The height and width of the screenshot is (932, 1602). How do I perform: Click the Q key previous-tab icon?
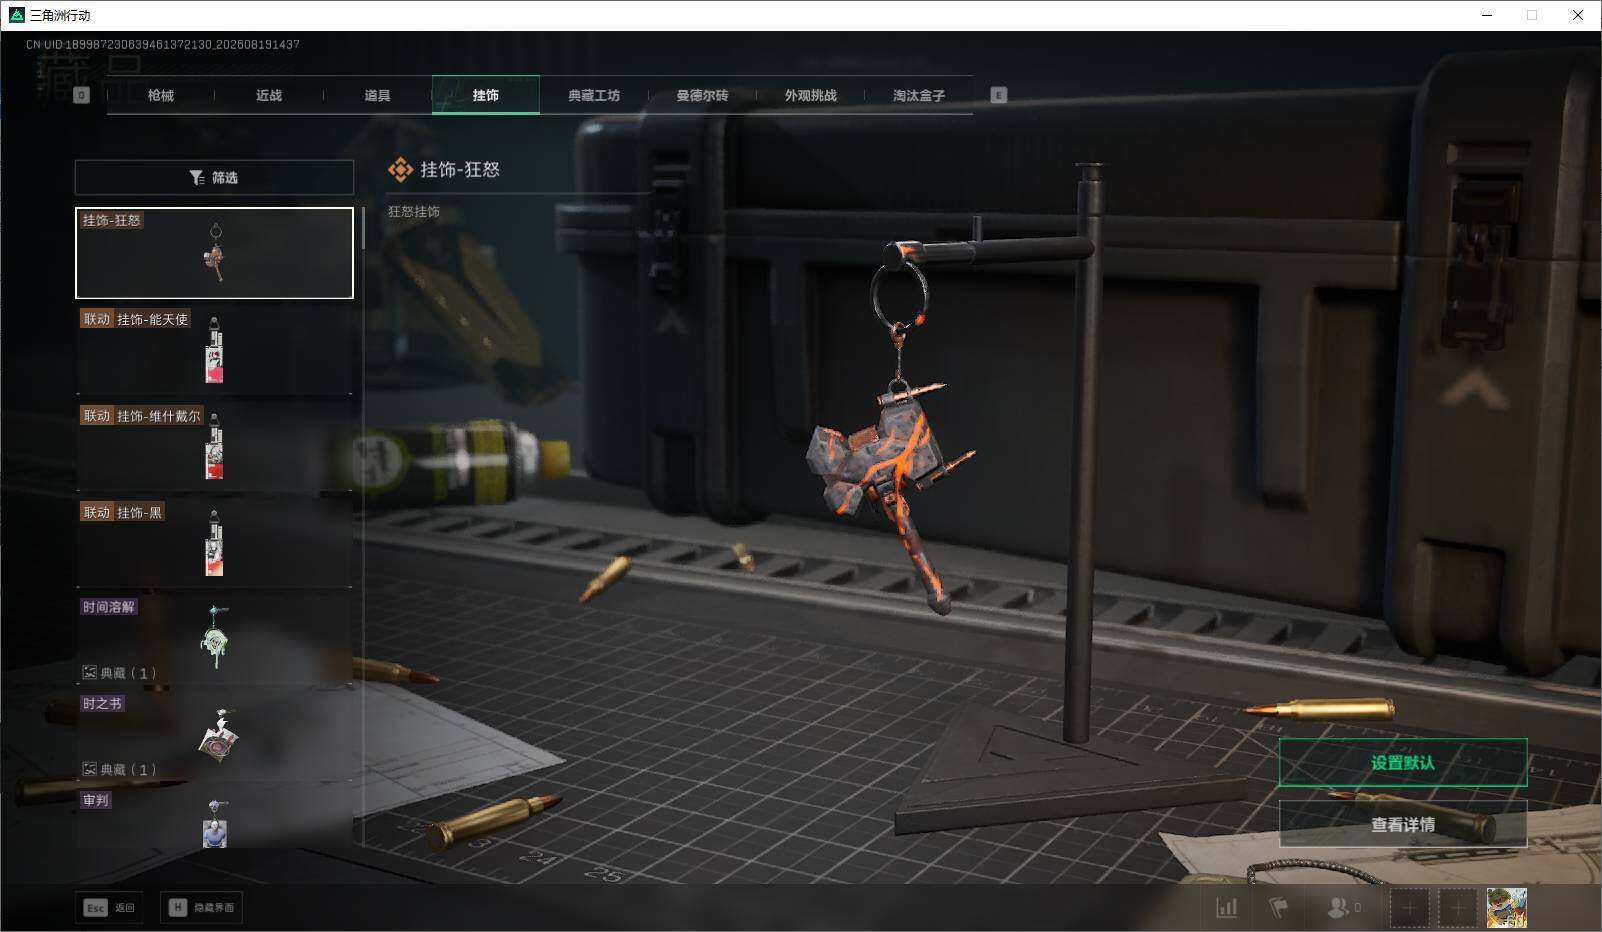click(x=82, y=95)
